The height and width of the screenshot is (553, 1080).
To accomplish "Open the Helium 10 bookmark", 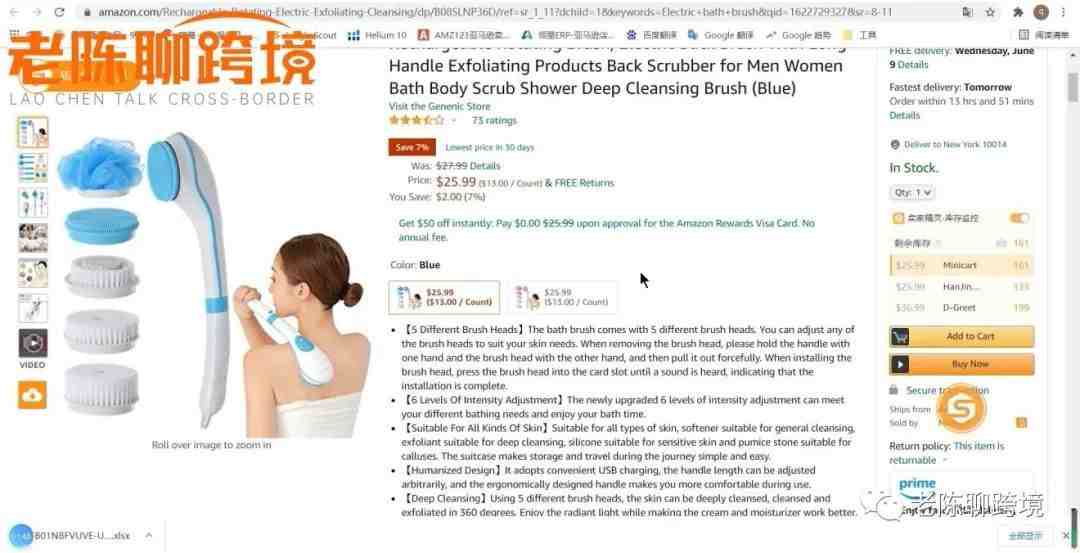I will click(x=377, y=35).
